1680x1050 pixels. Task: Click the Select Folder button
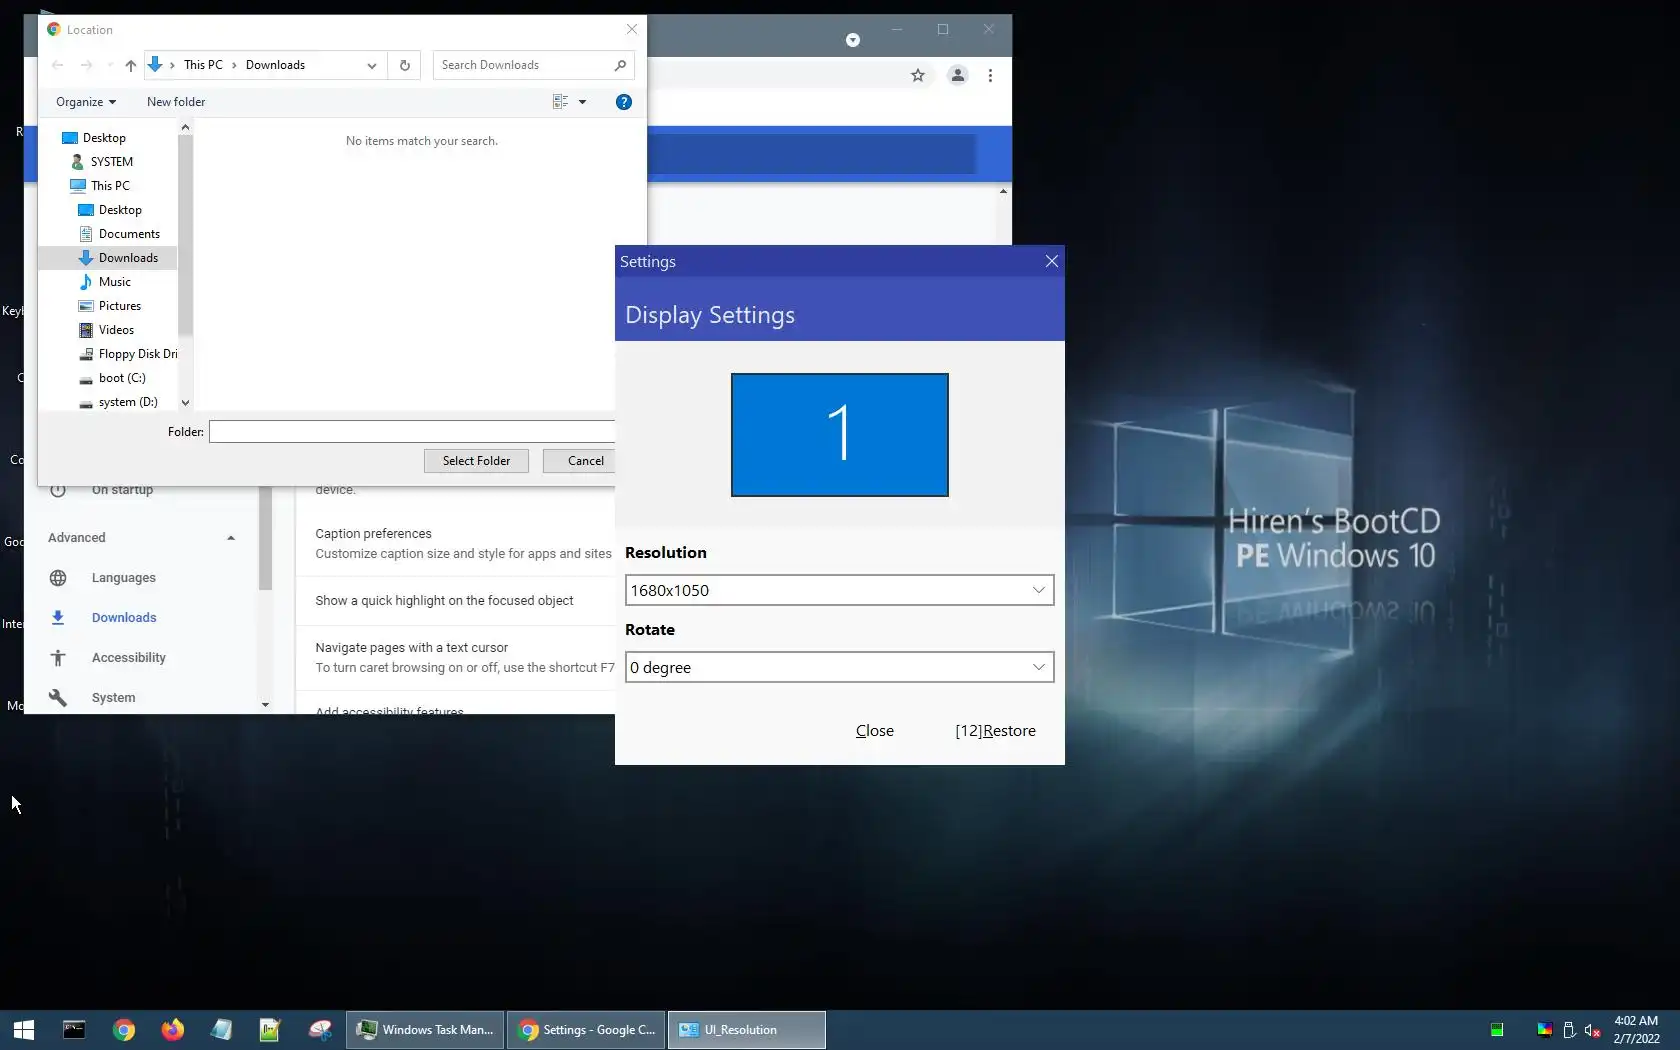476,461
